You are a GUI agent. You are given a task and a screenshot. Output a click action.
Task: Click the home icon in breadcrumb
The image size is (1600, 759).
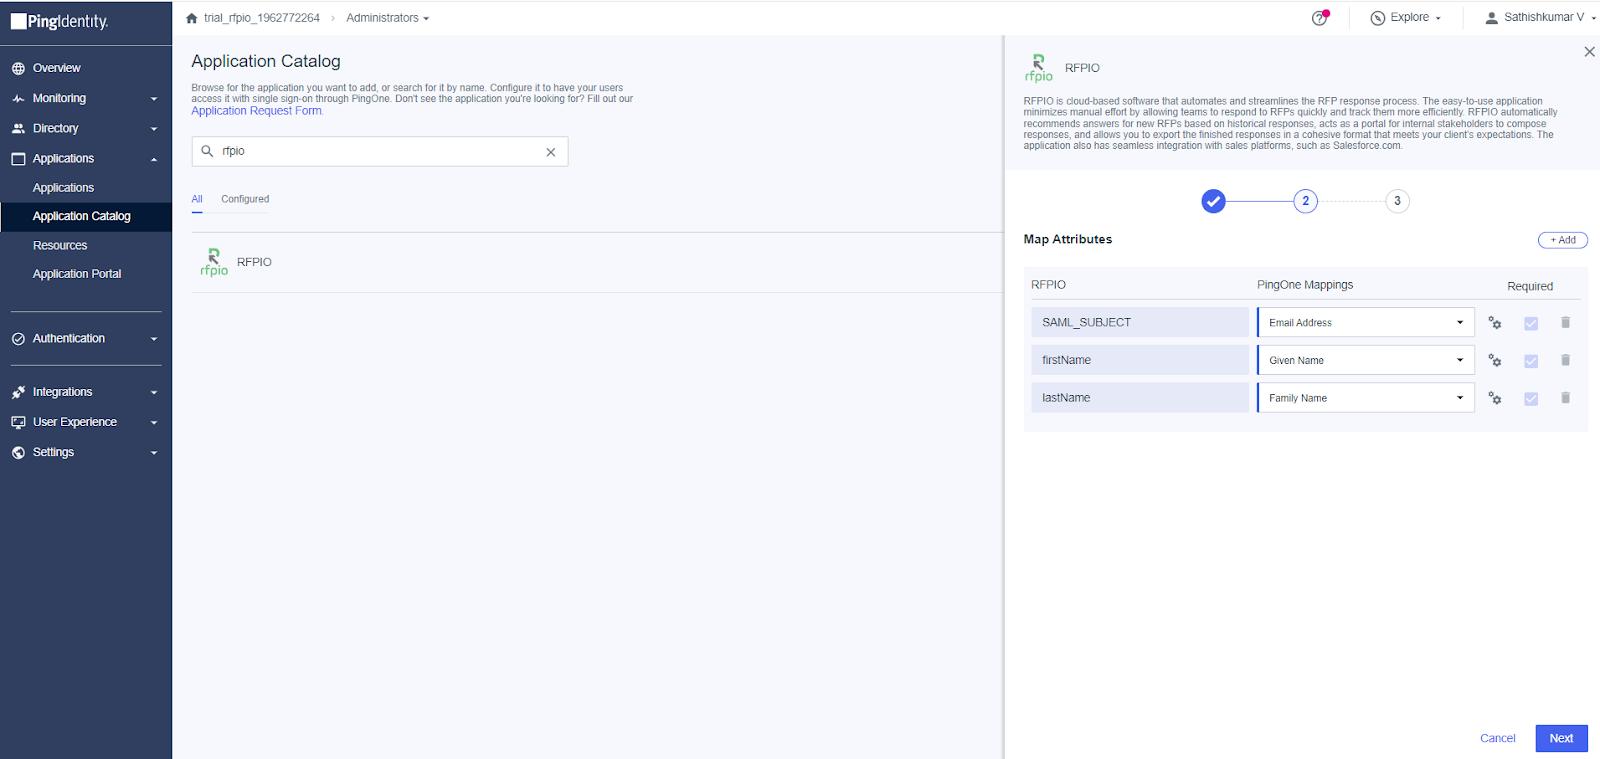[x=192, y=18]
